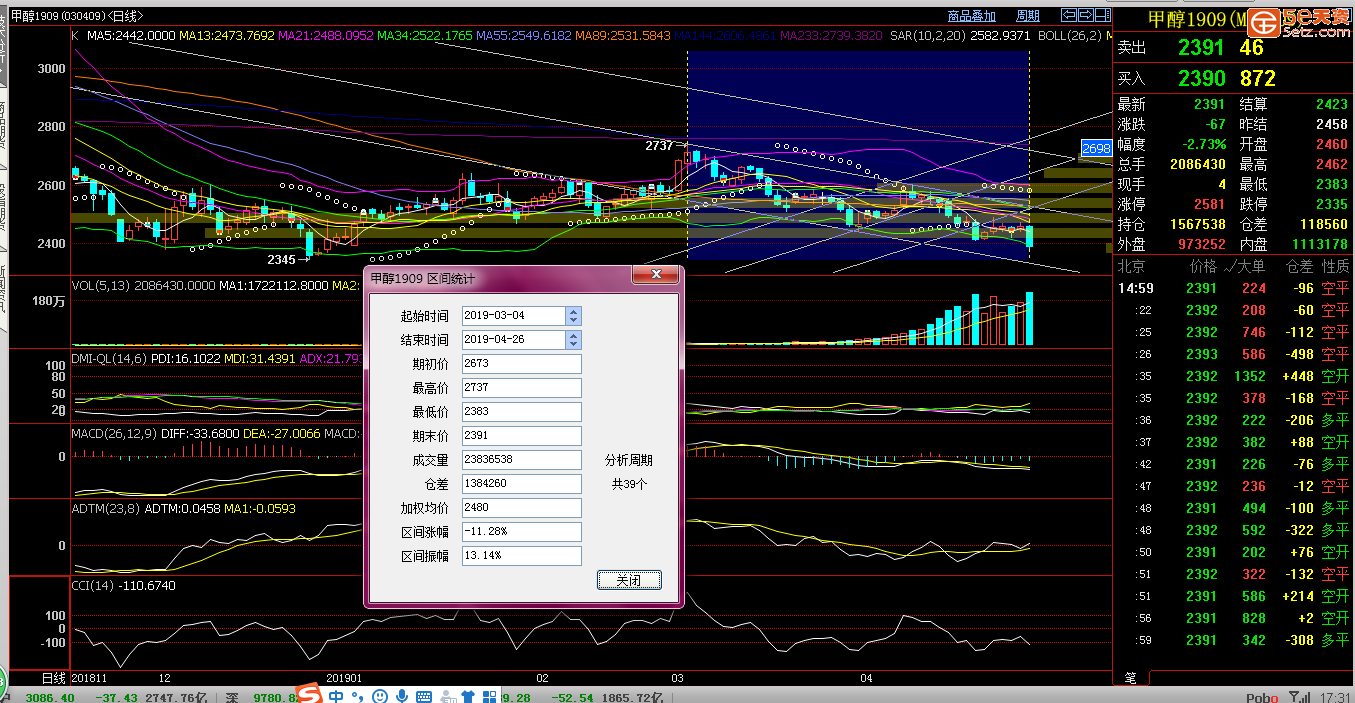Increase the 起始时间 date with up arrow

[573, 311]
